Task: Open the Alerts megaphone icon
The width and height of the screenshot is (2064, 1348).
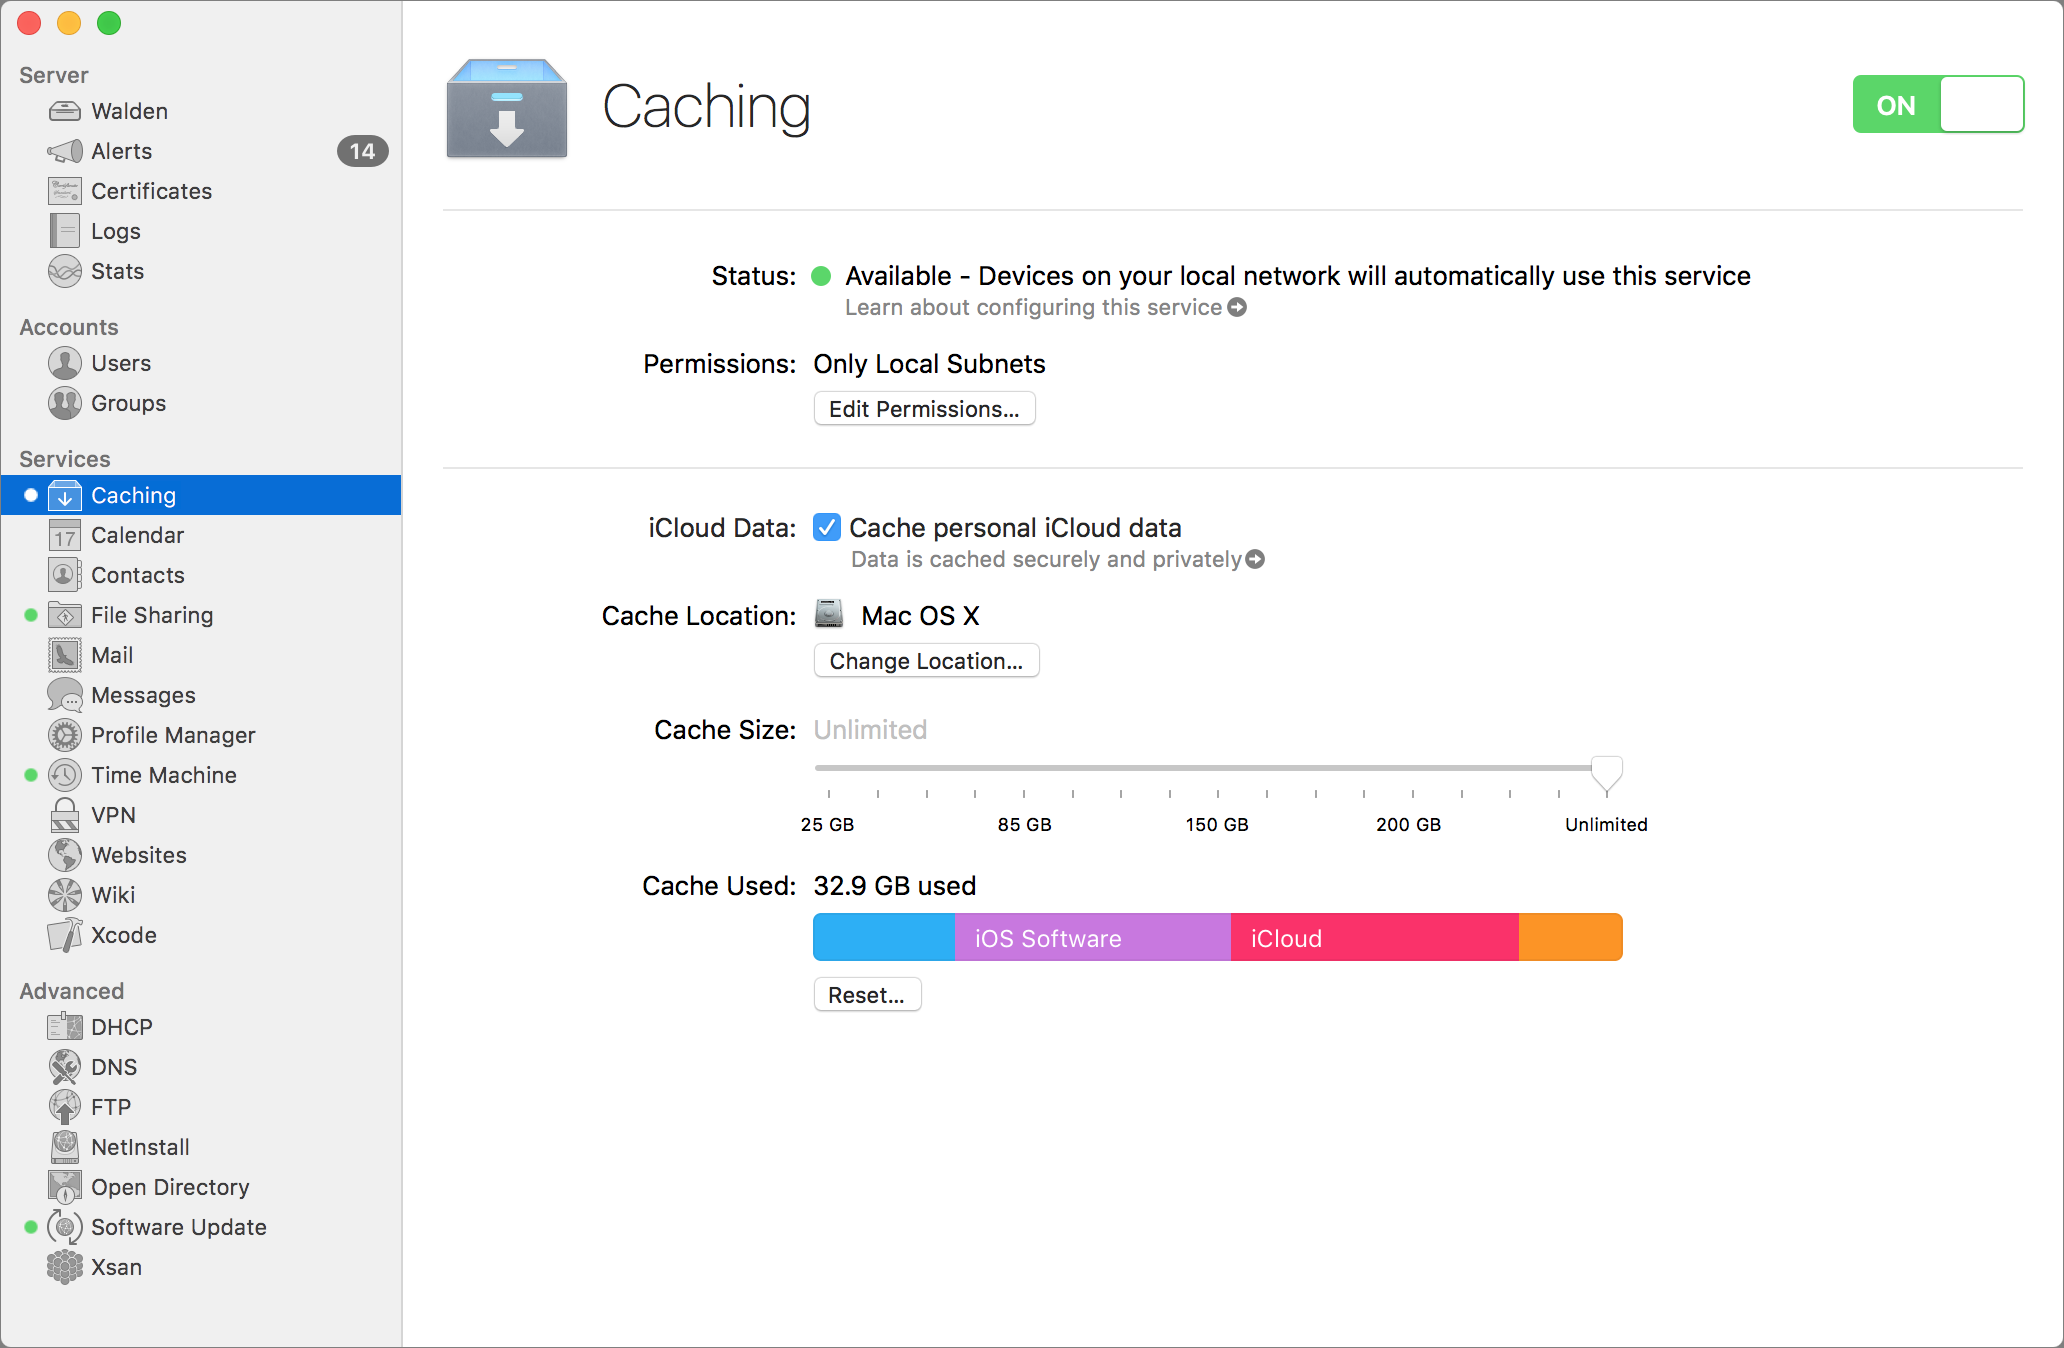Action: click(x=65, y=151)
